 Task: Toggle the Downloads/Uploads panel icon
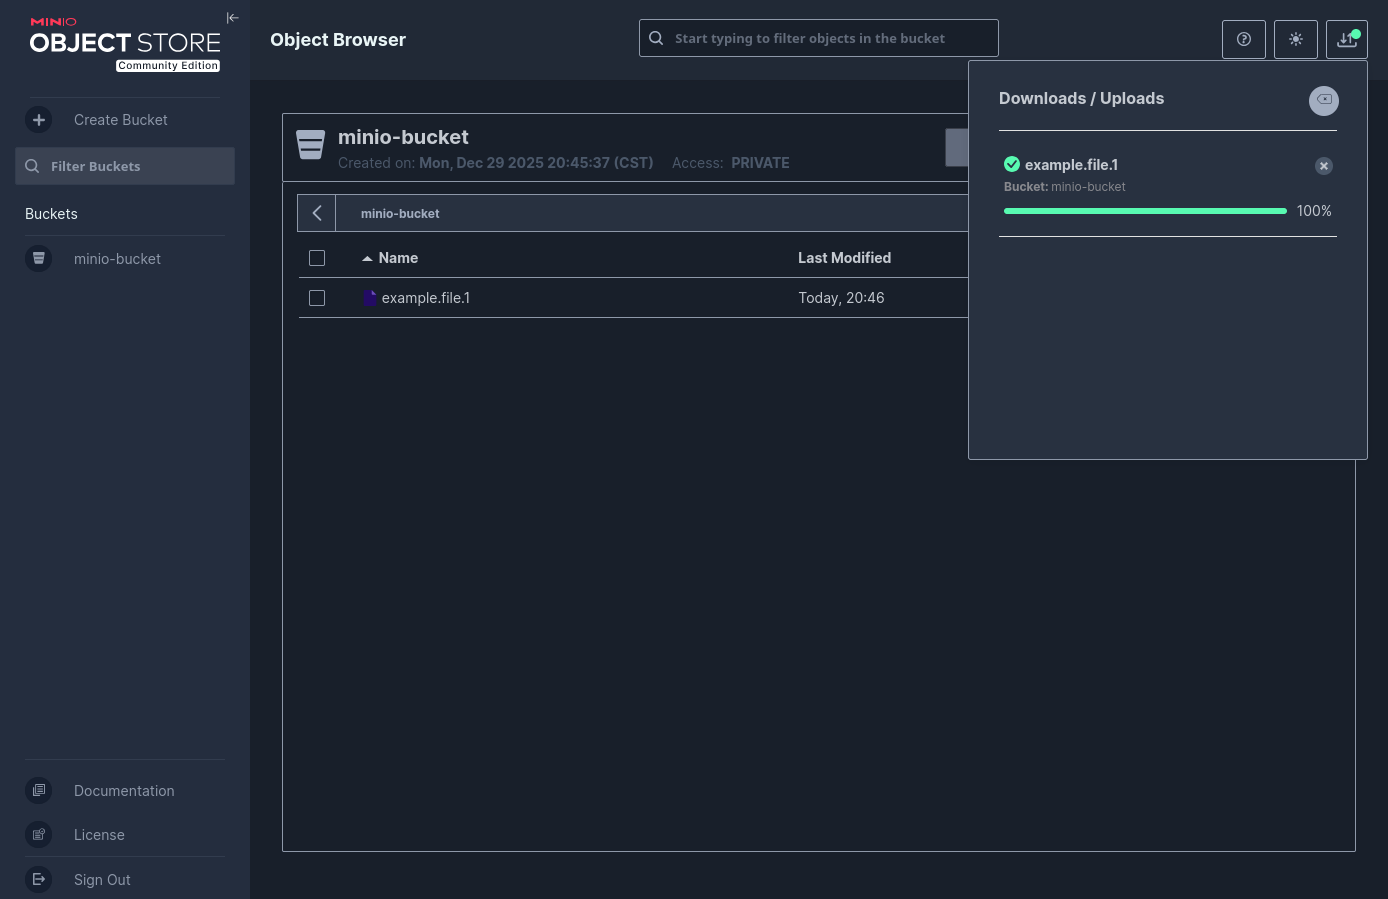(1346, 39)
